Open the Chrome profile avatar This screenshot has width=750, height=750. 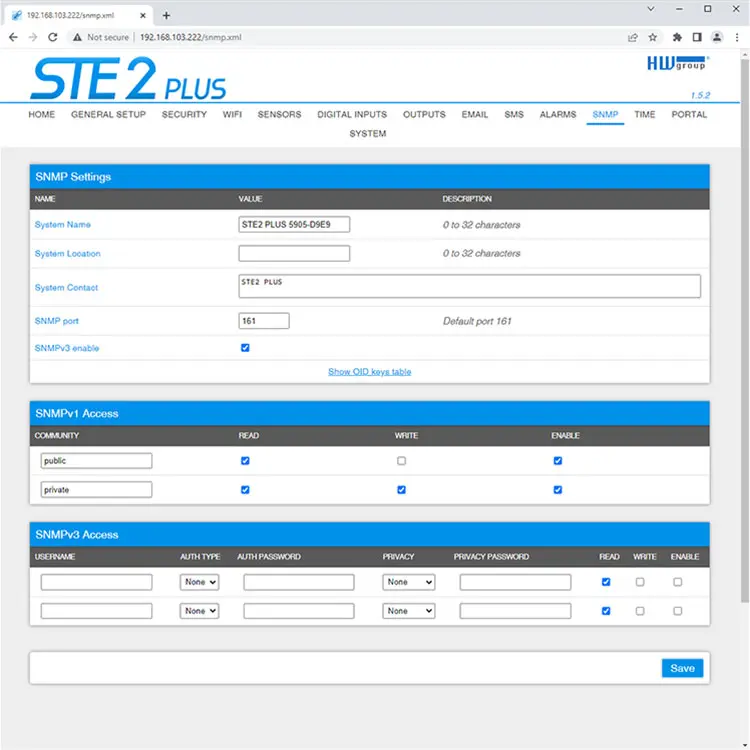point(717,37)
